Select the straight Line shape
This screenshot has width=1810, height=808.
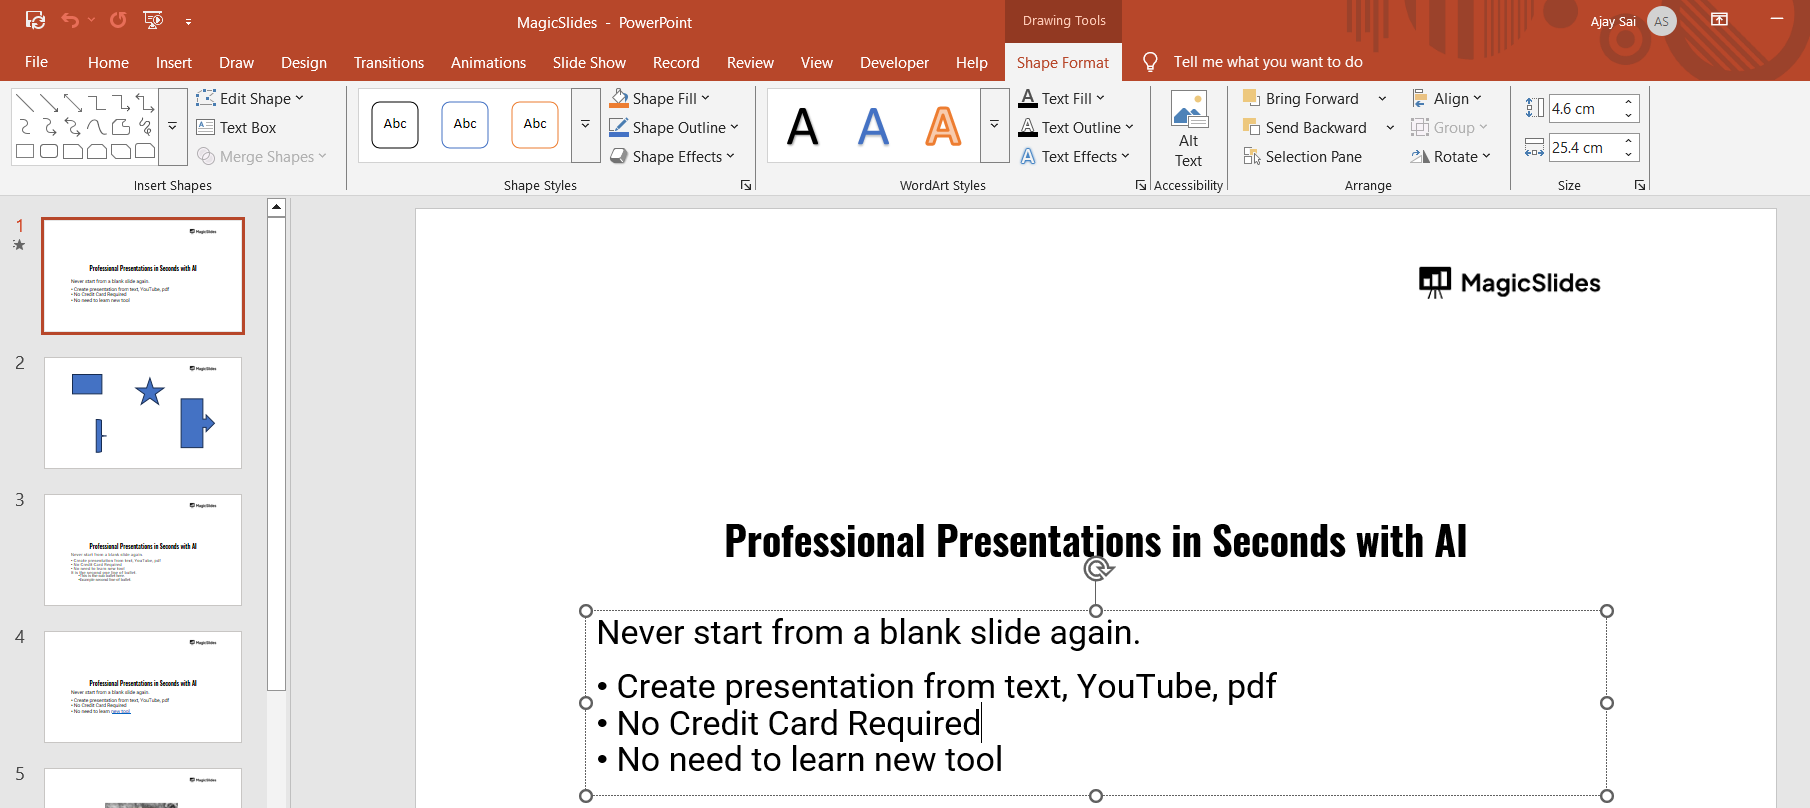[25, 103]
